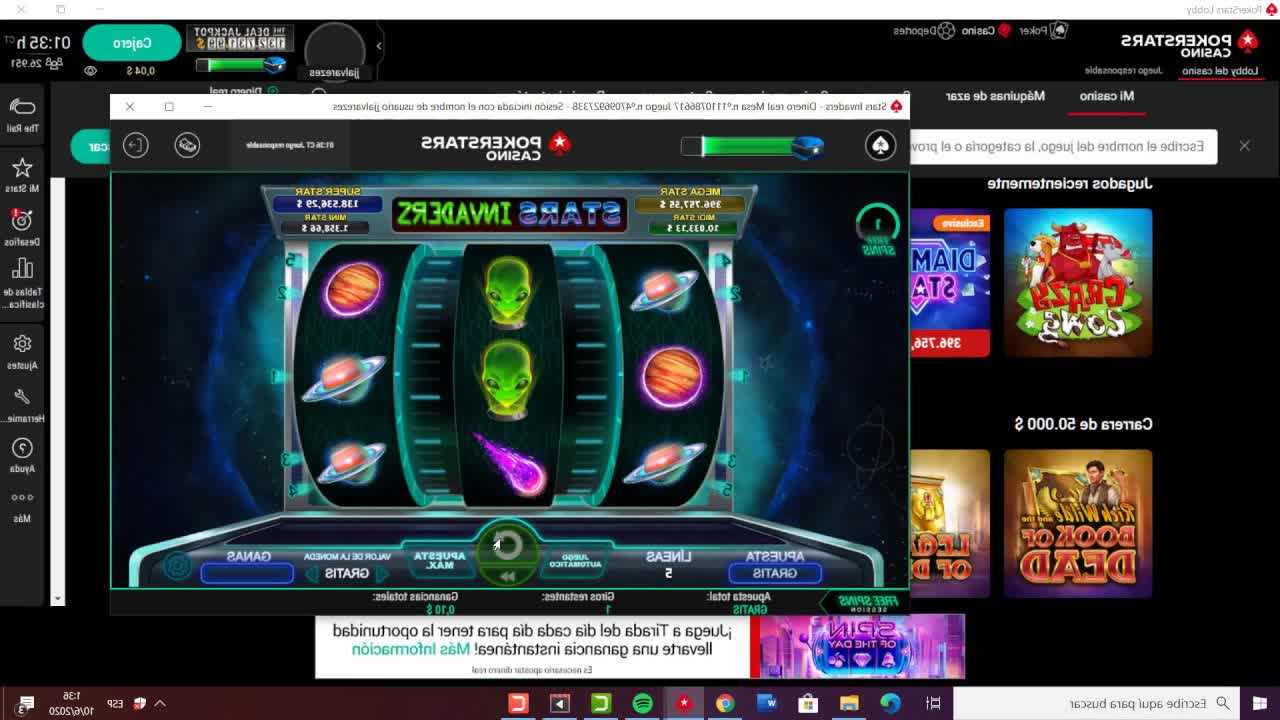Click the exit-game icon in the slot header

pyautogui.click(x=135, y=145)
